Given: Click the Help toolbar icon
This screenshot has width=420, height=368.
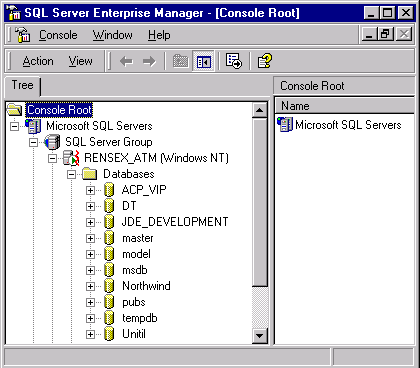Looking at the screenshot, I should point(265,61).
